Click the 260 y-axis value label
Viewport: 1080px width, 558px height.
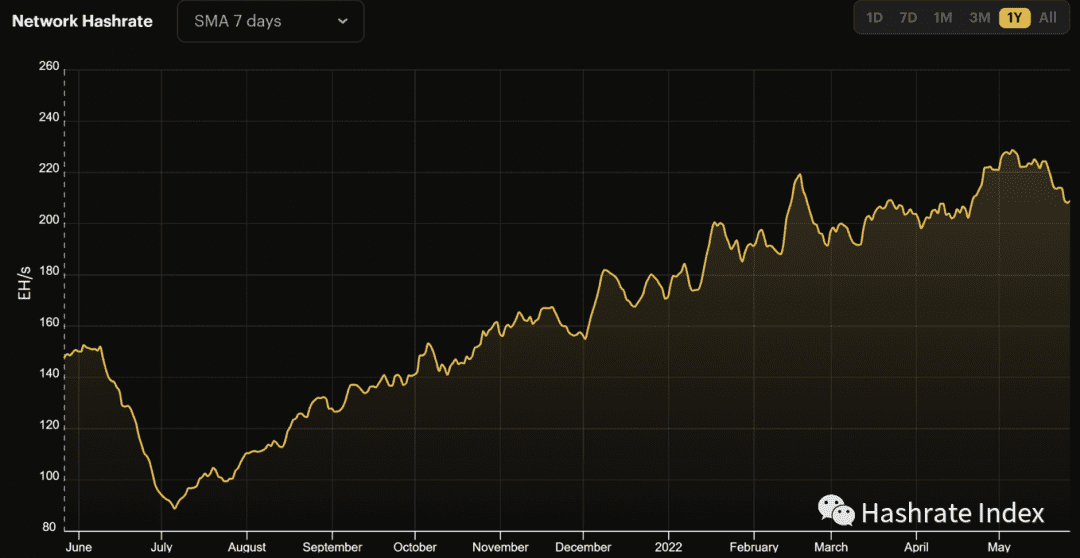pyautogui.click(x=49, y=67)
